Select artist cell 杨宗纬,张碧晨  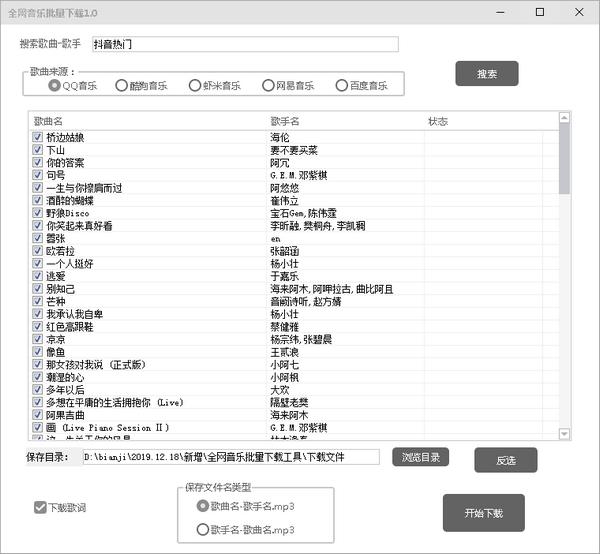tap(301, 339)
